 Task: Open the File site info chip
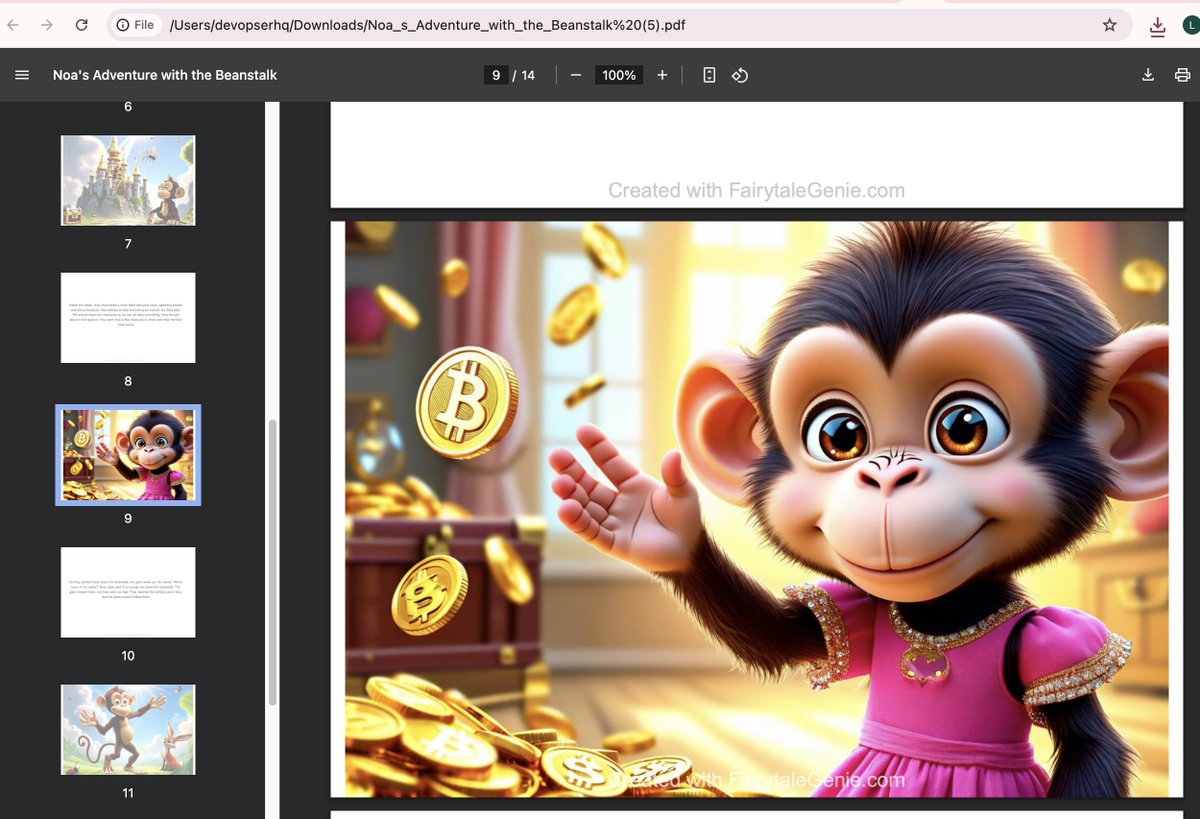(x=135, y=25)
